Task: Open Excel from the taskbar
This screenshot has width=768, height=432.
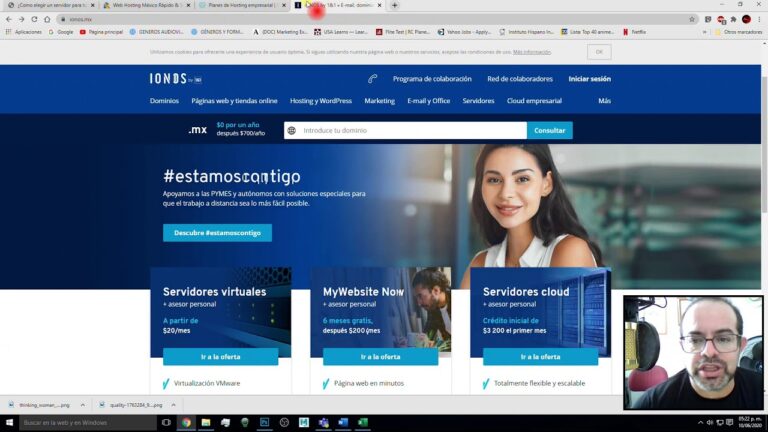Action: (x=362, y=423)
